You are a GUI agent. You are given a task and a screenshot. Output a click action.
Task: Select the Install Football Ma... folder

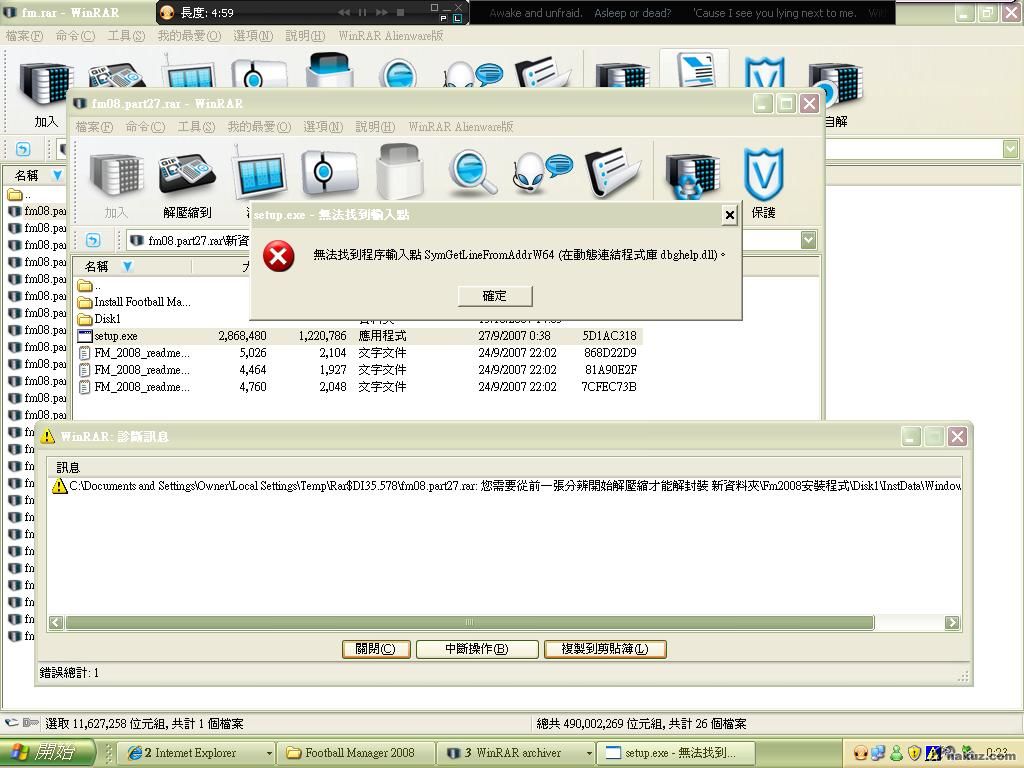coord(135,302)
